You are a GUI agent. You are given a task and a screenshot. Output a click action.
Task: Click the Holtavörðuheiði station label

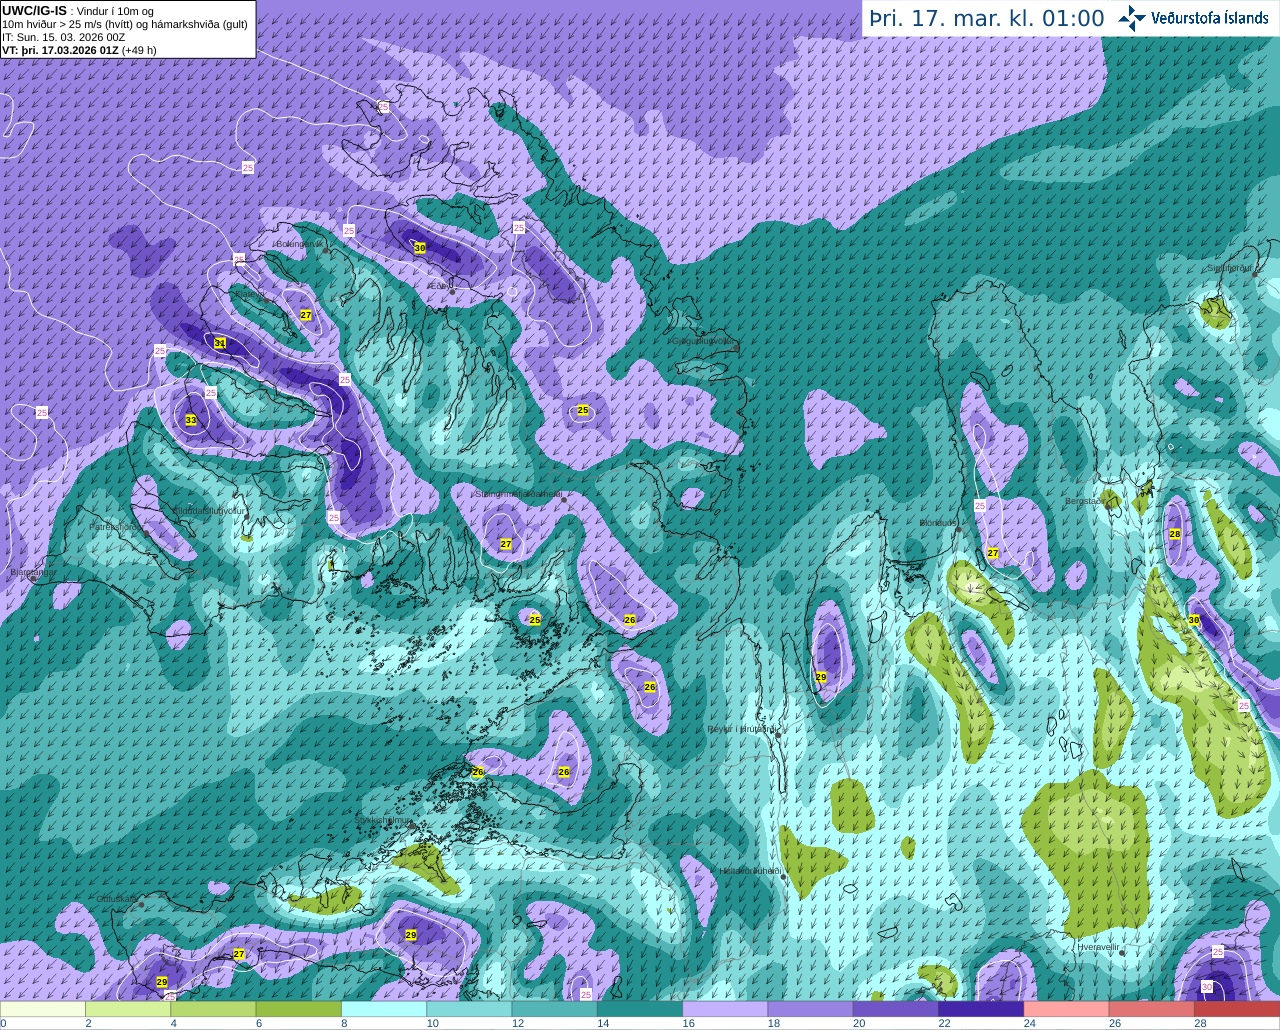coord(749,871)
